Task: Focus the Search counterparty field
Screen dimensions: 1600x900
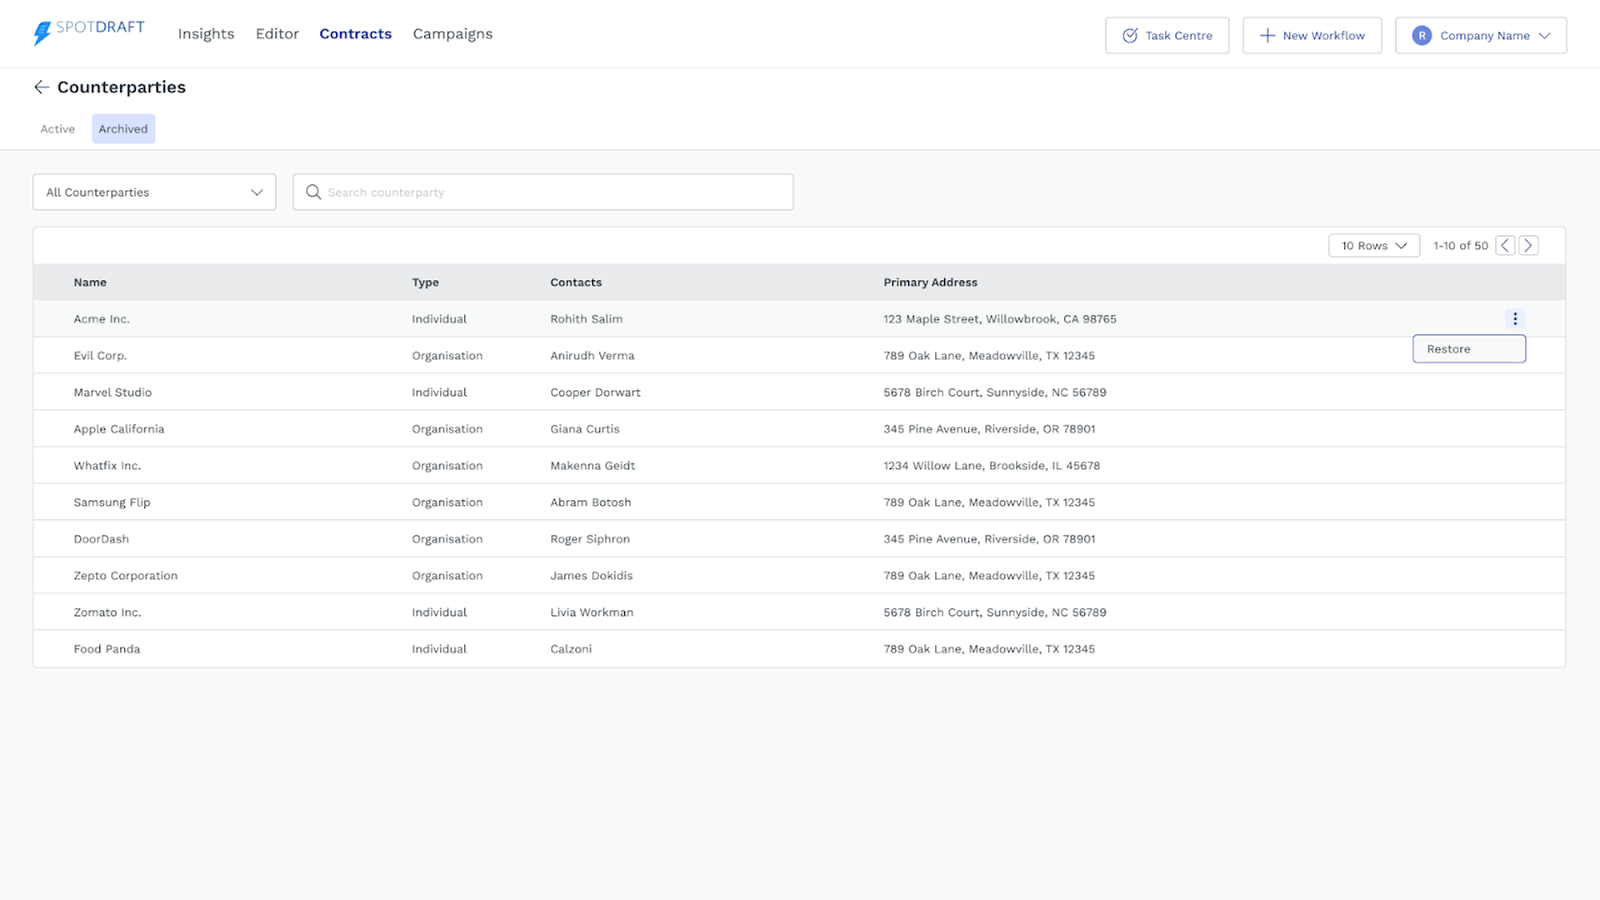Action: click(x=543, y=192)
